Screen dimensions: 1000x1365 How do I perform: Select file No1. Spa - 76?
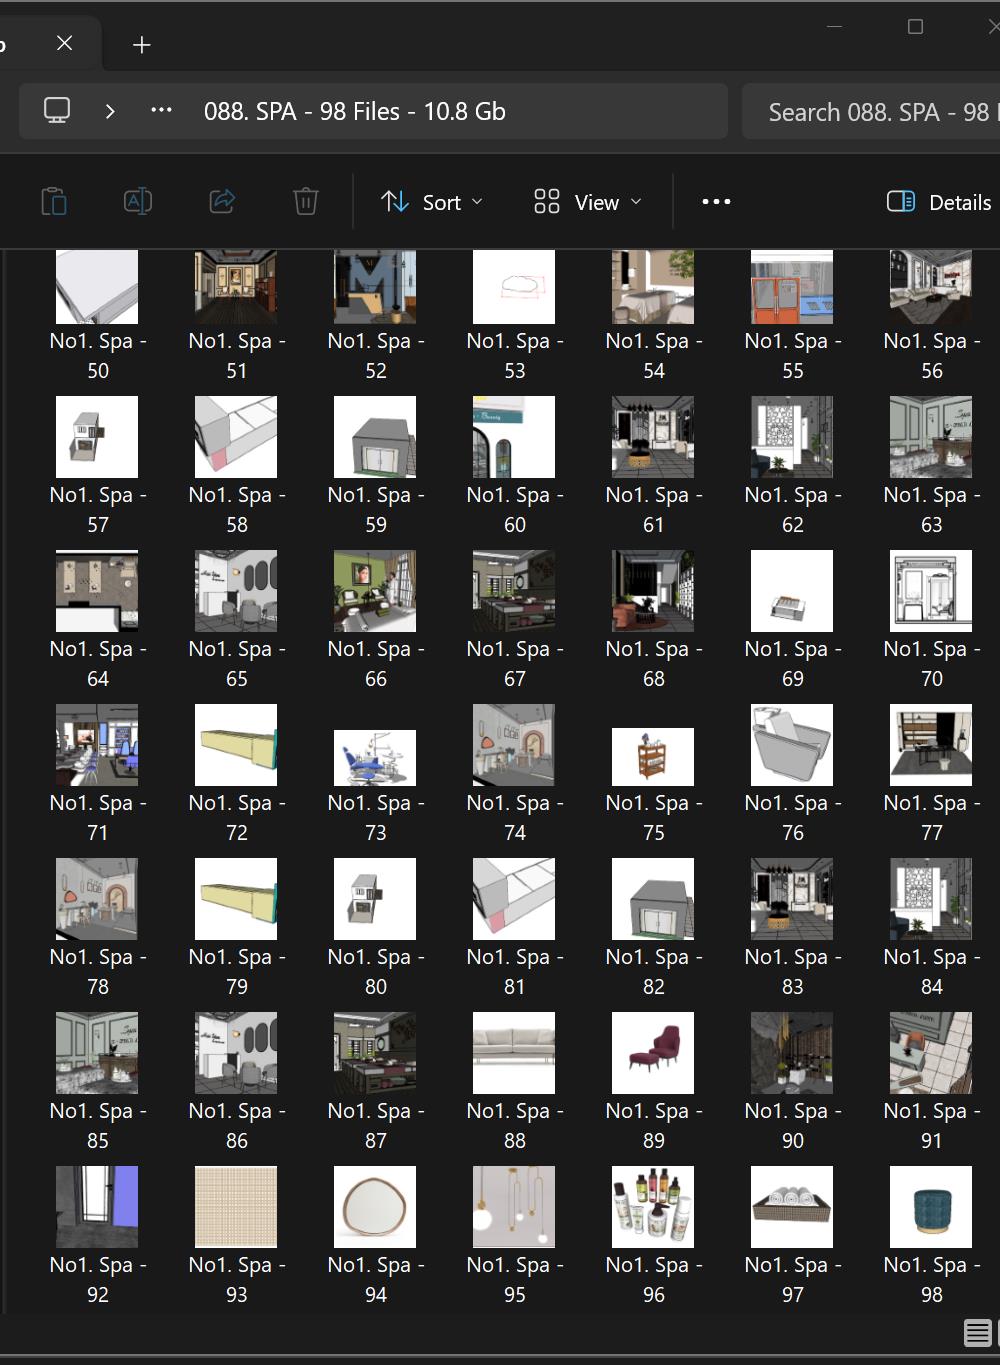pos(792,775)
